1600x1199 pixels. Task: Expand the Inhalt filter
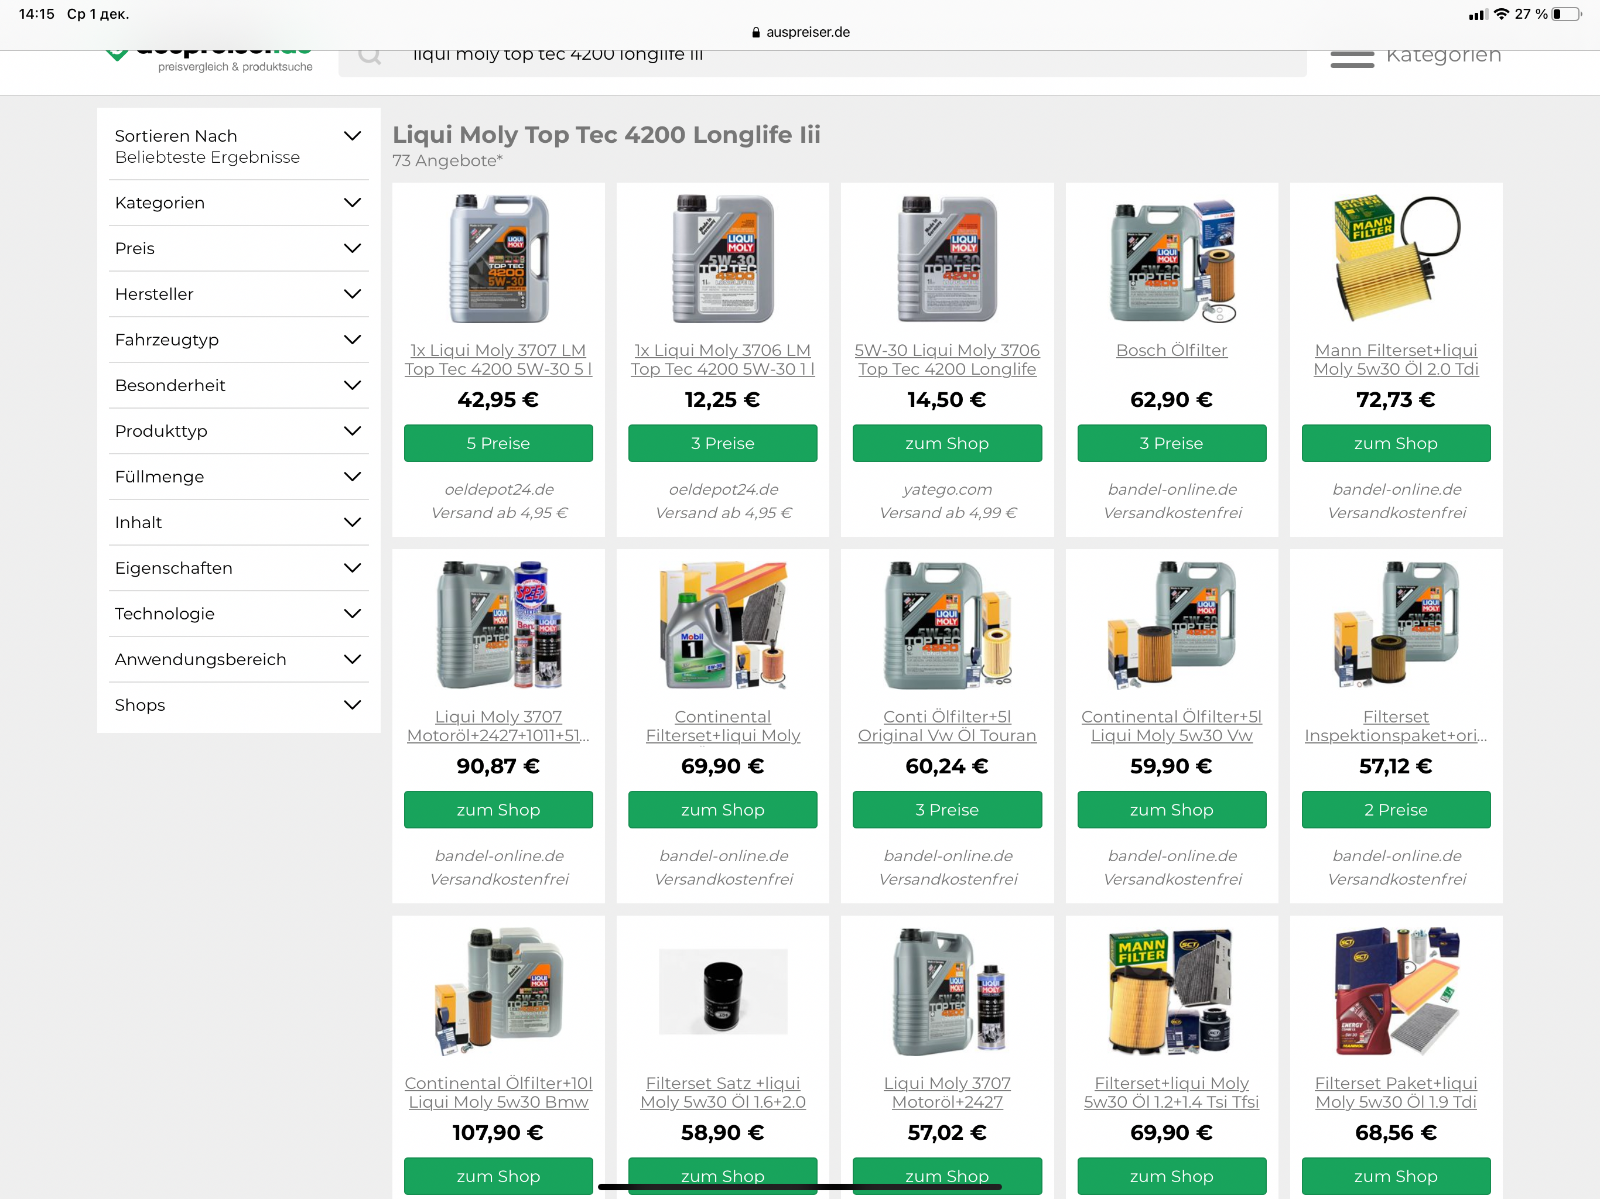pyautogui.click(x=238, y=523)
